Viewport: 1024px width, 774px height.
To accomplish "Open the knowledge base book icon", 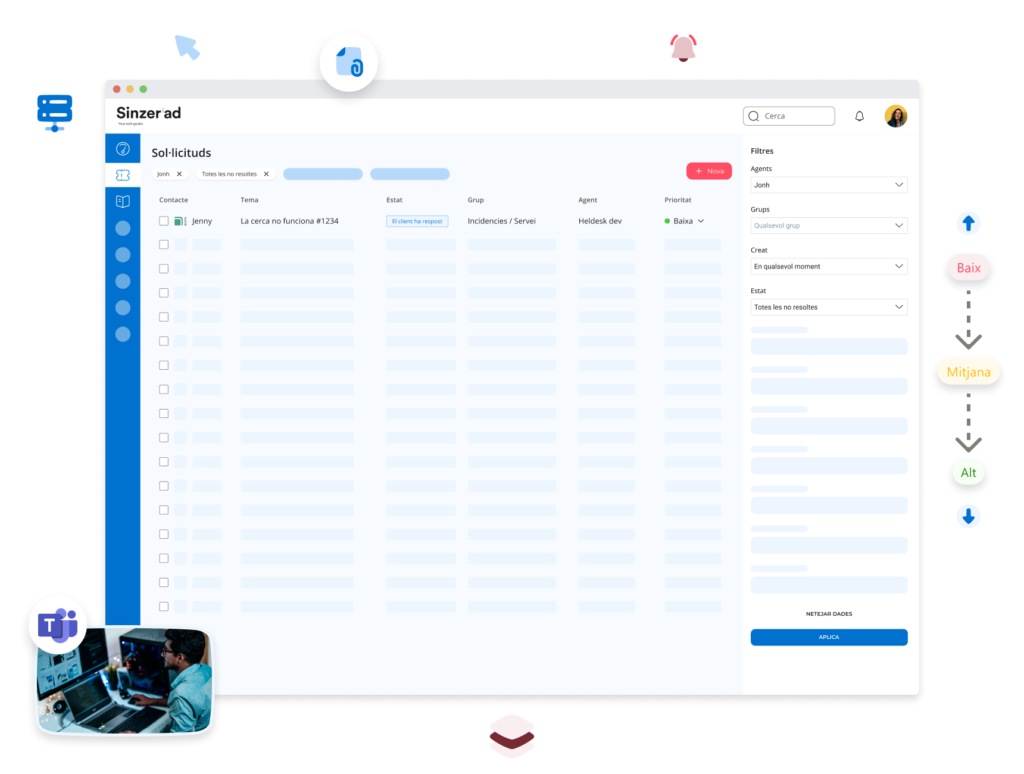I will click(x=123, y=201).
